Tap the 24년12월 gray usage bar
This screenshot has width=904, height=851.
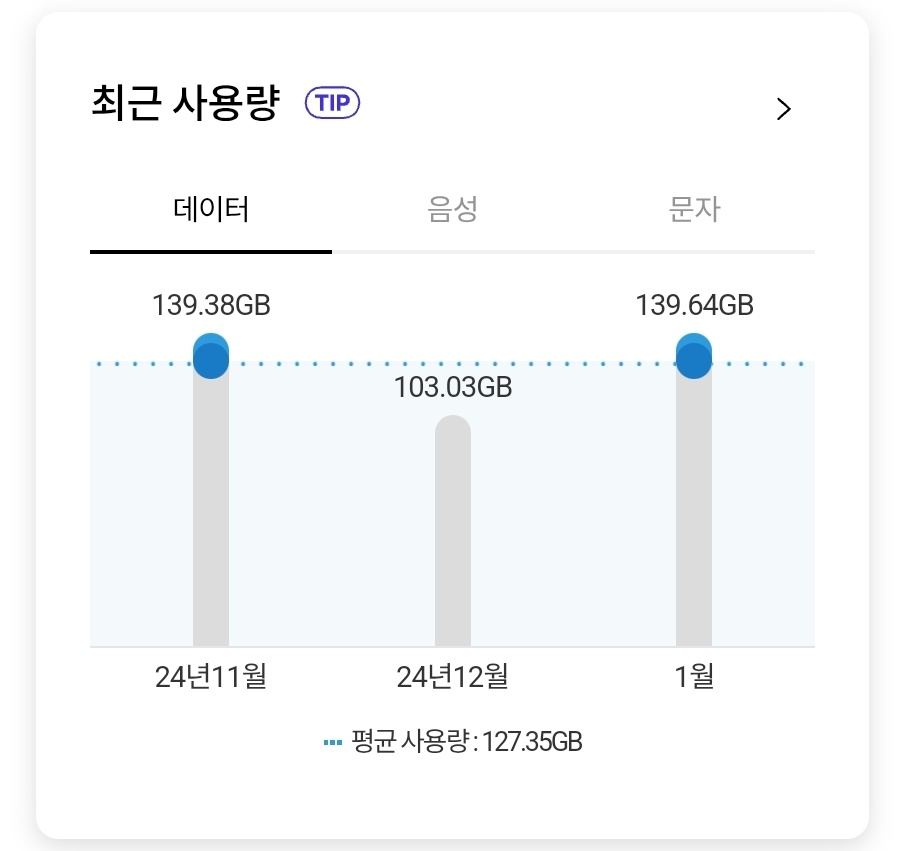click(453, 530)
